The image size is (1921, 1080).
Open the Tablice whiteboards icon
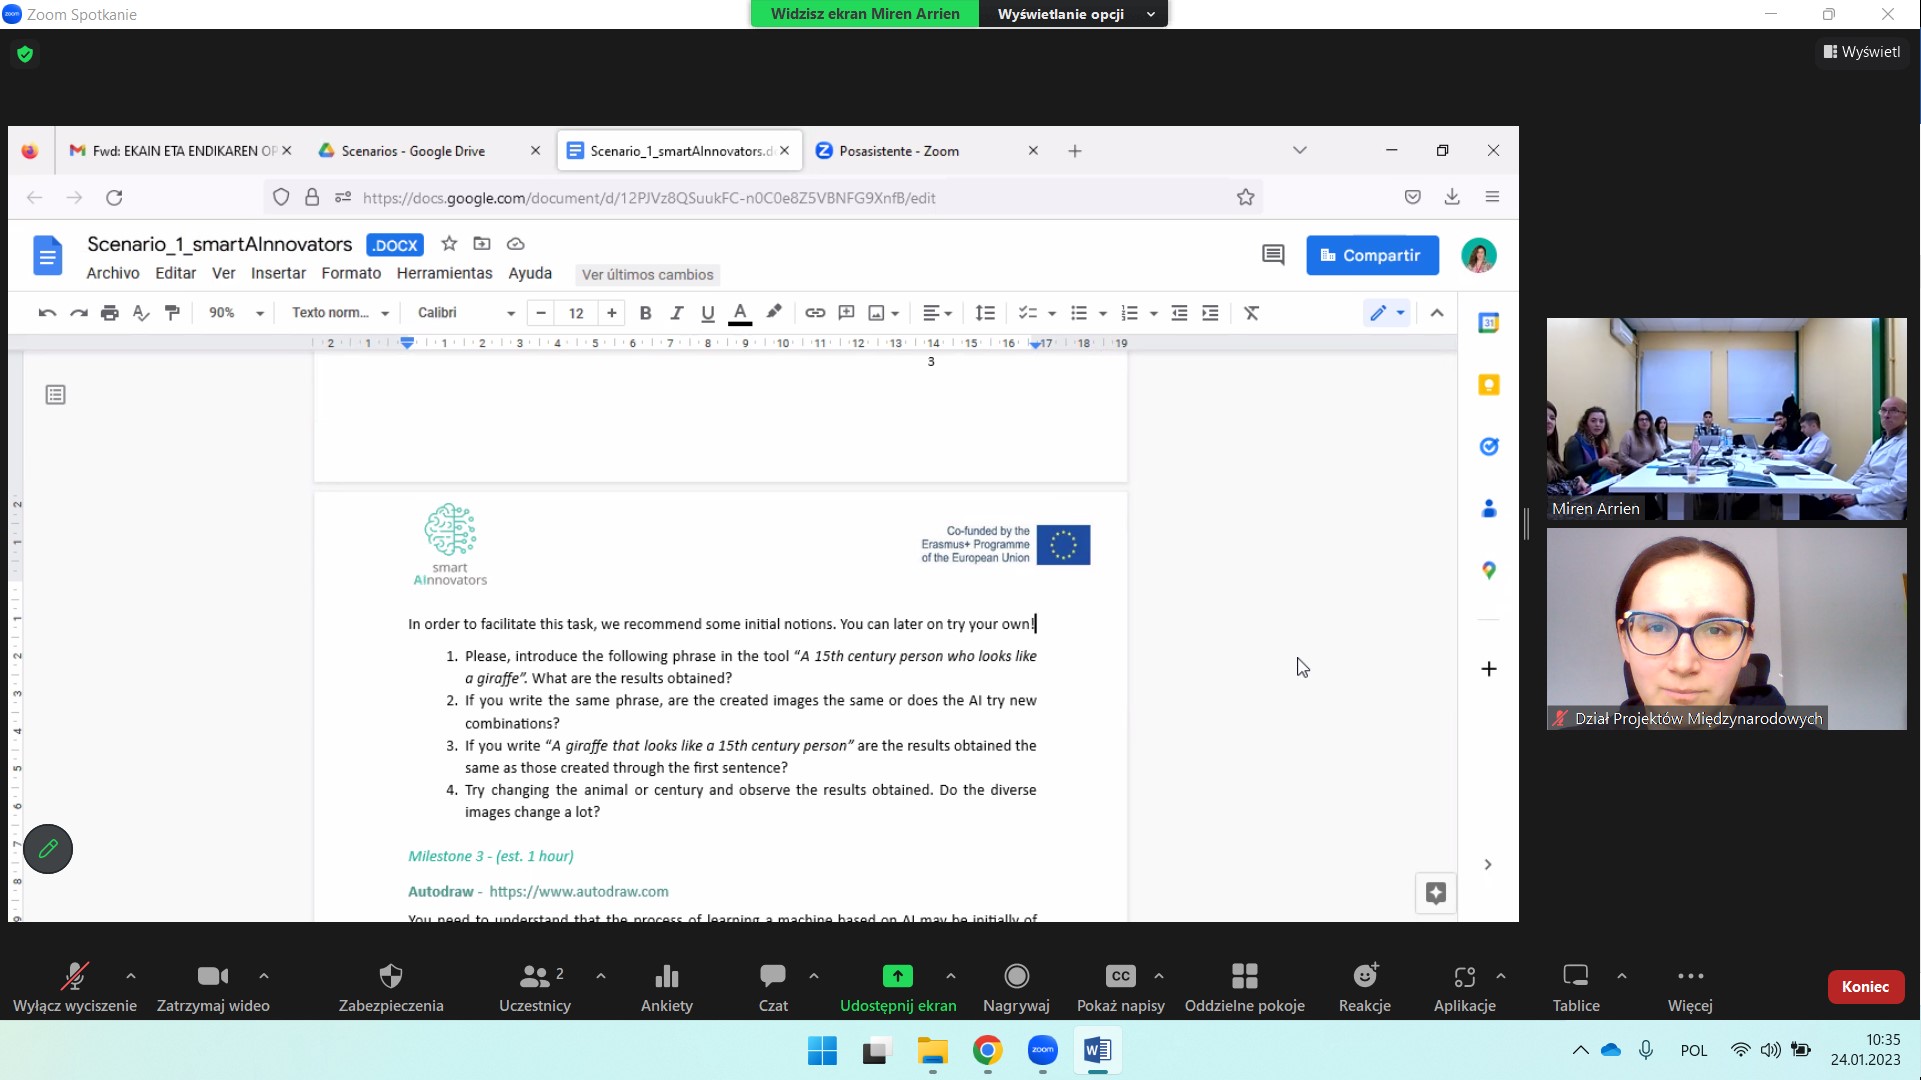1575,976
